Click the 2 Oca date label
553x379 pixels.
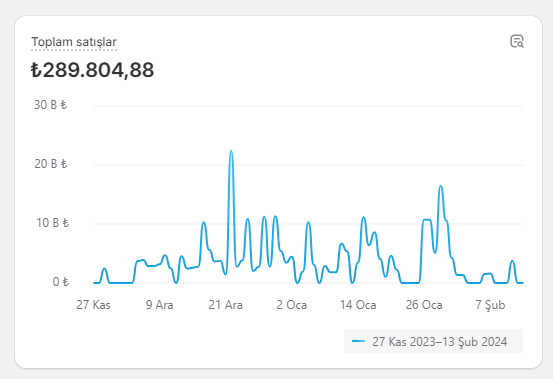pos(291,305)
